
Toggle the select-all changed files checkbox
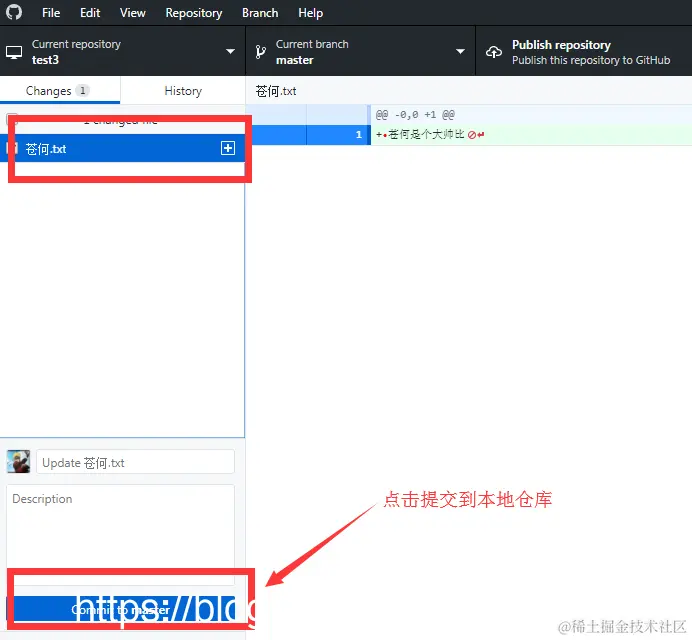pos(11,120)
